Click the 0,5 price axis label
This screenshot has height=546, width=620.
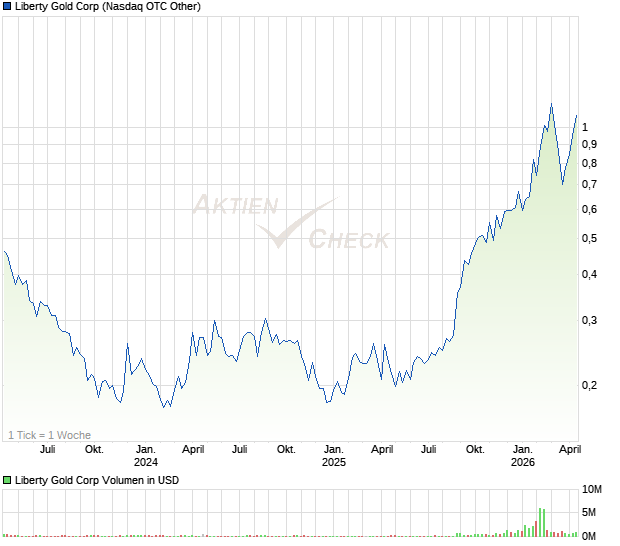click(589, 238)
